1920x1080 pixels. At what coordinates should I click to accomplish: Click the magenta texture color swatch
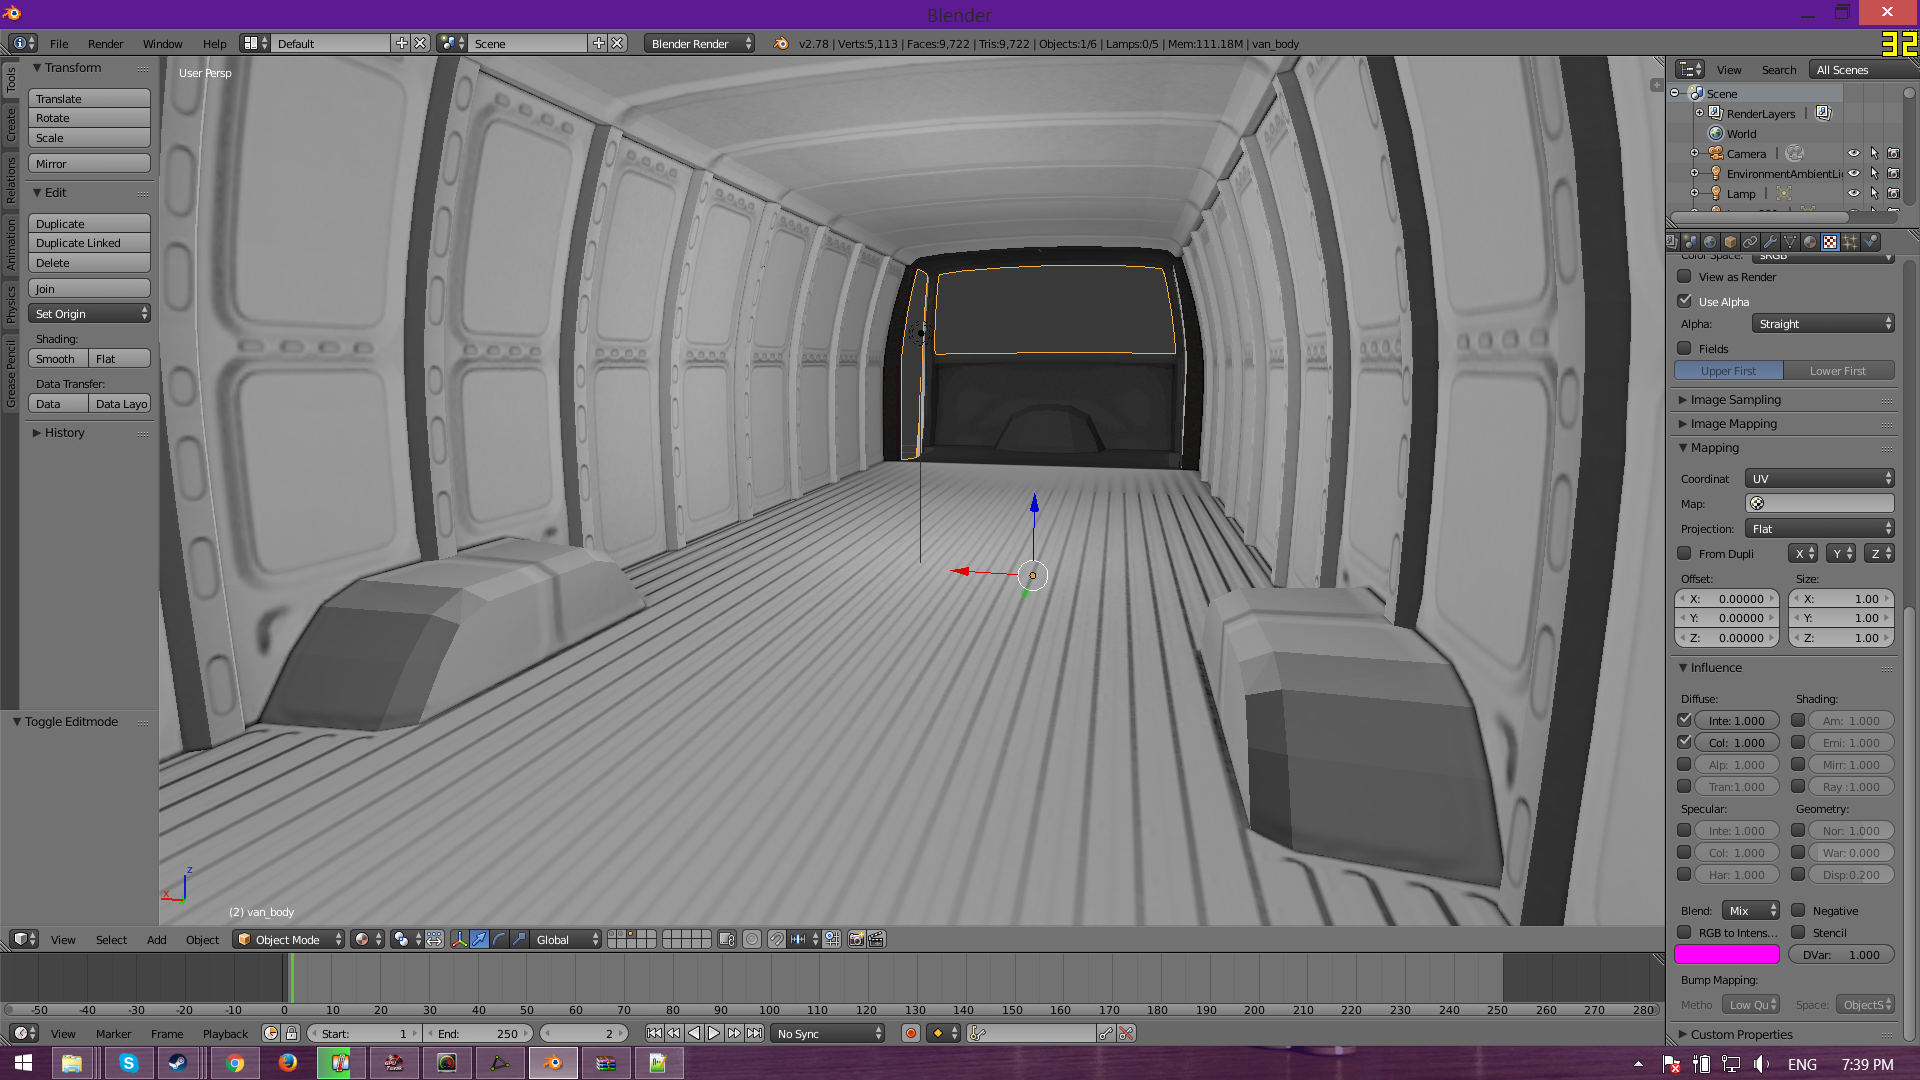(1726, 954)
